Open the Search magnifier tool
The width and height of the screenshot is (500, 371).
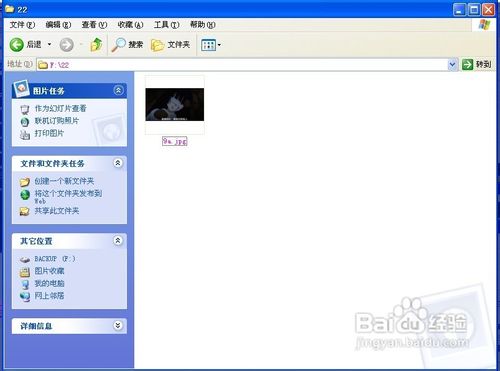pos(127,45)
